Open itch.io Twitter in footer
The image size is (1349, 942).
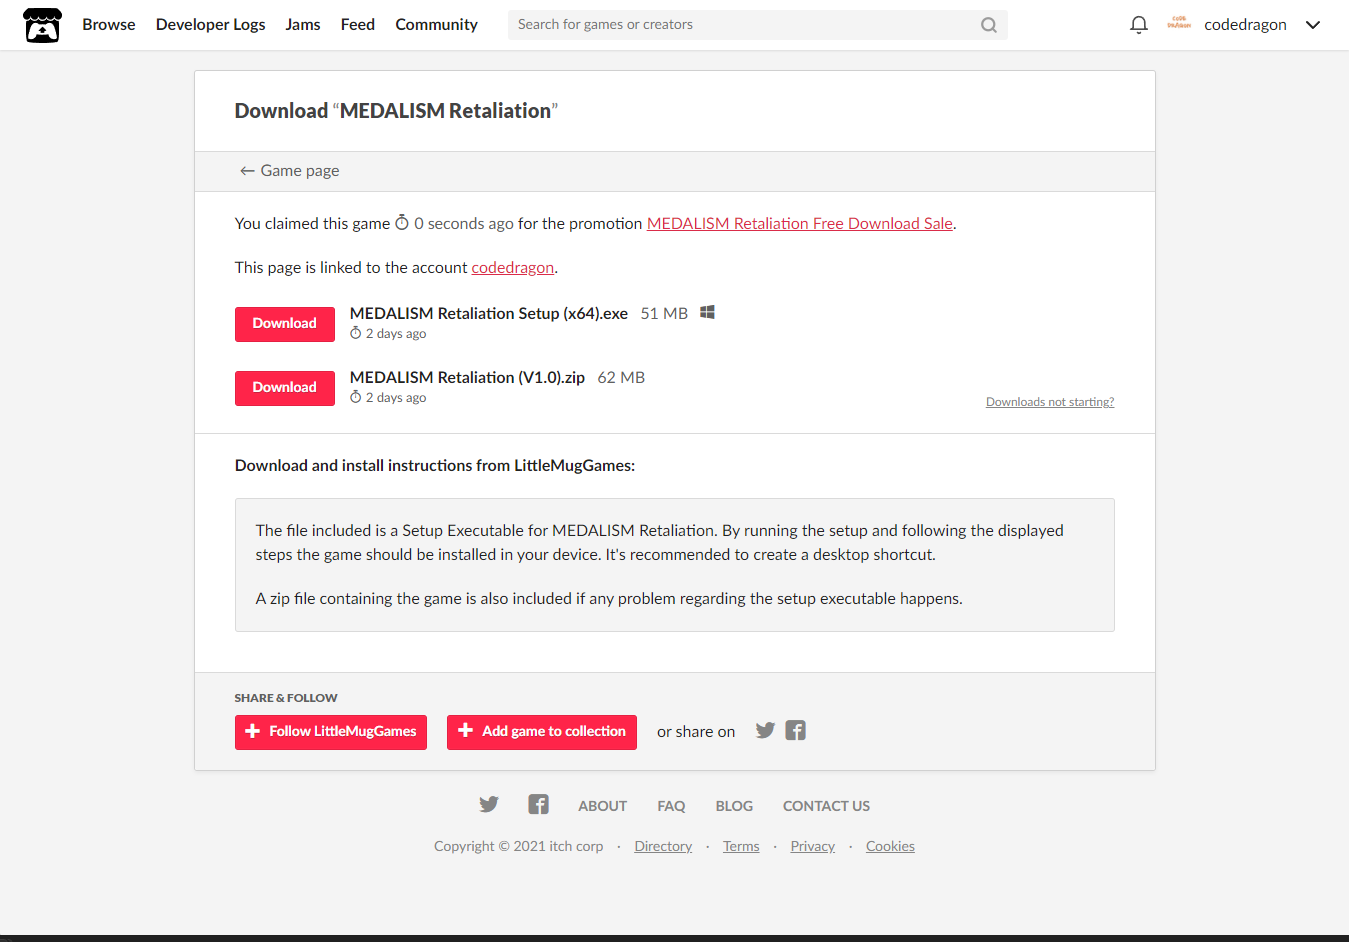489,804
